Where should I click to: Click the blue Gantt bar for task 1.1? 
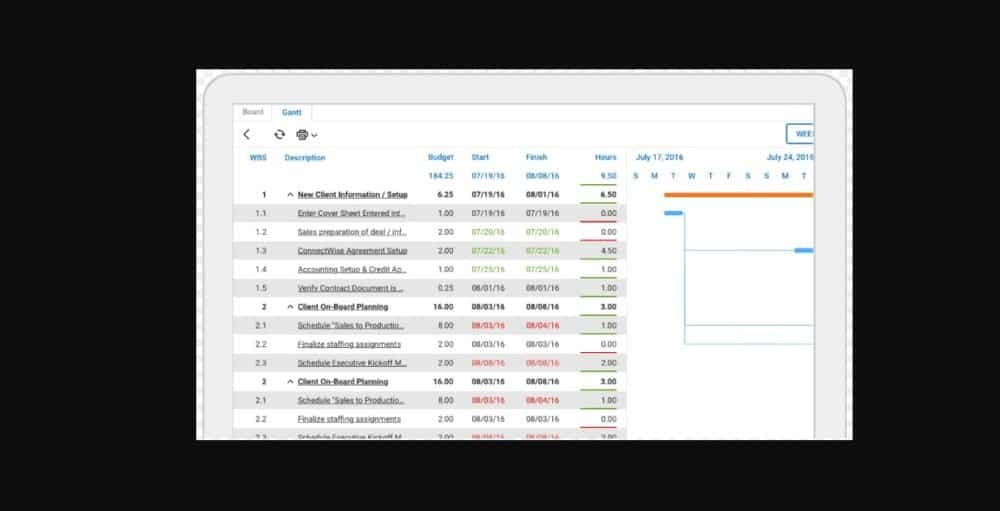pos(673,213)
